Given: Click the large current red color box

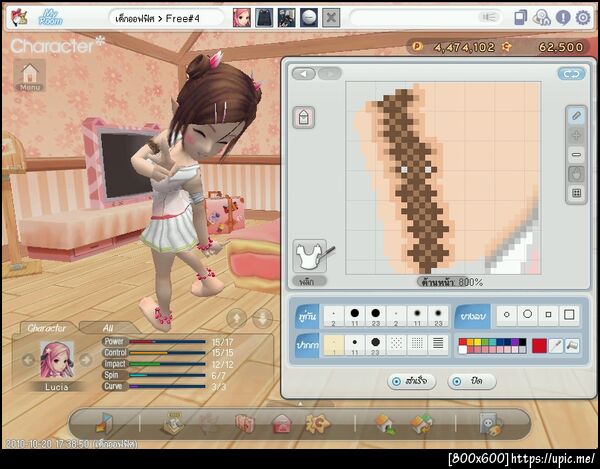Looking at the screenshot, I should click(x=539, y=346).
